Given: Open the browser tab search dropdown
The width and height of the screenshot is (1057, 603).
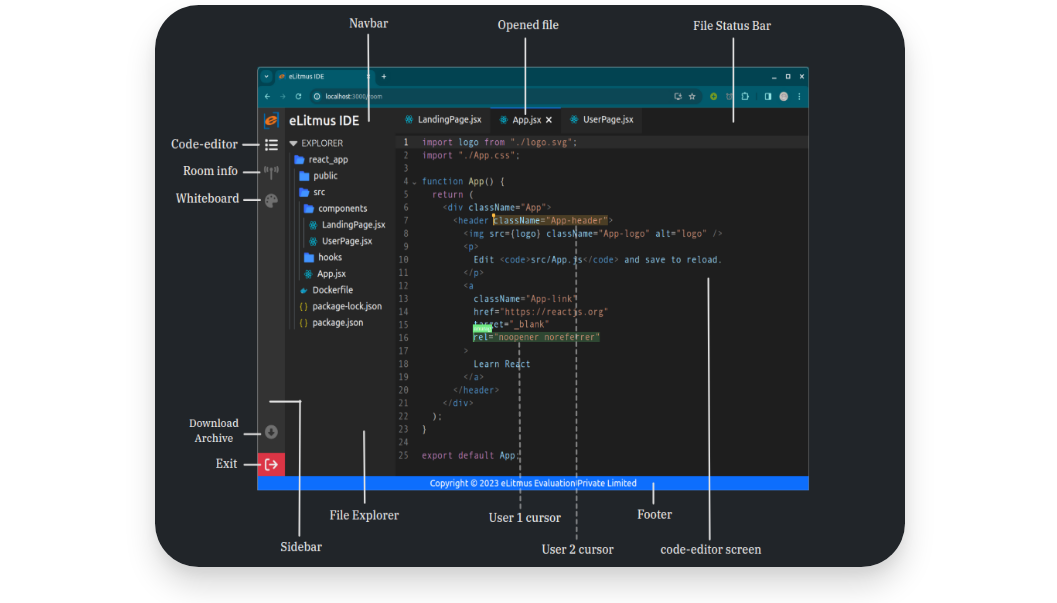Looking at the screenshot, I should click(x=266, y=76).
